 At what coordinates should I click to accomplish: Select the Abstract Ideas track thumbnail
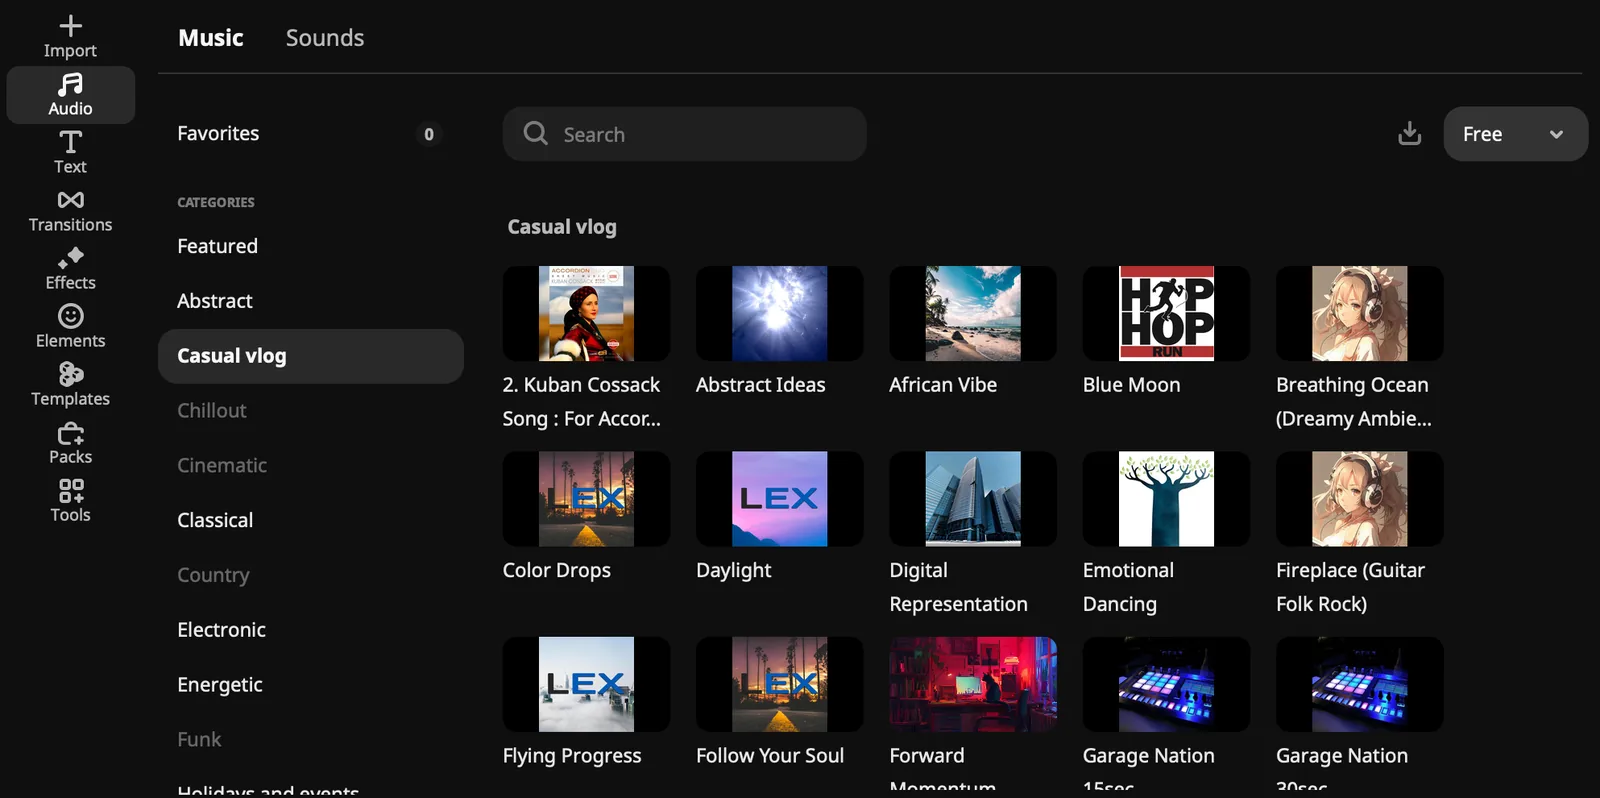coord(779,313)
